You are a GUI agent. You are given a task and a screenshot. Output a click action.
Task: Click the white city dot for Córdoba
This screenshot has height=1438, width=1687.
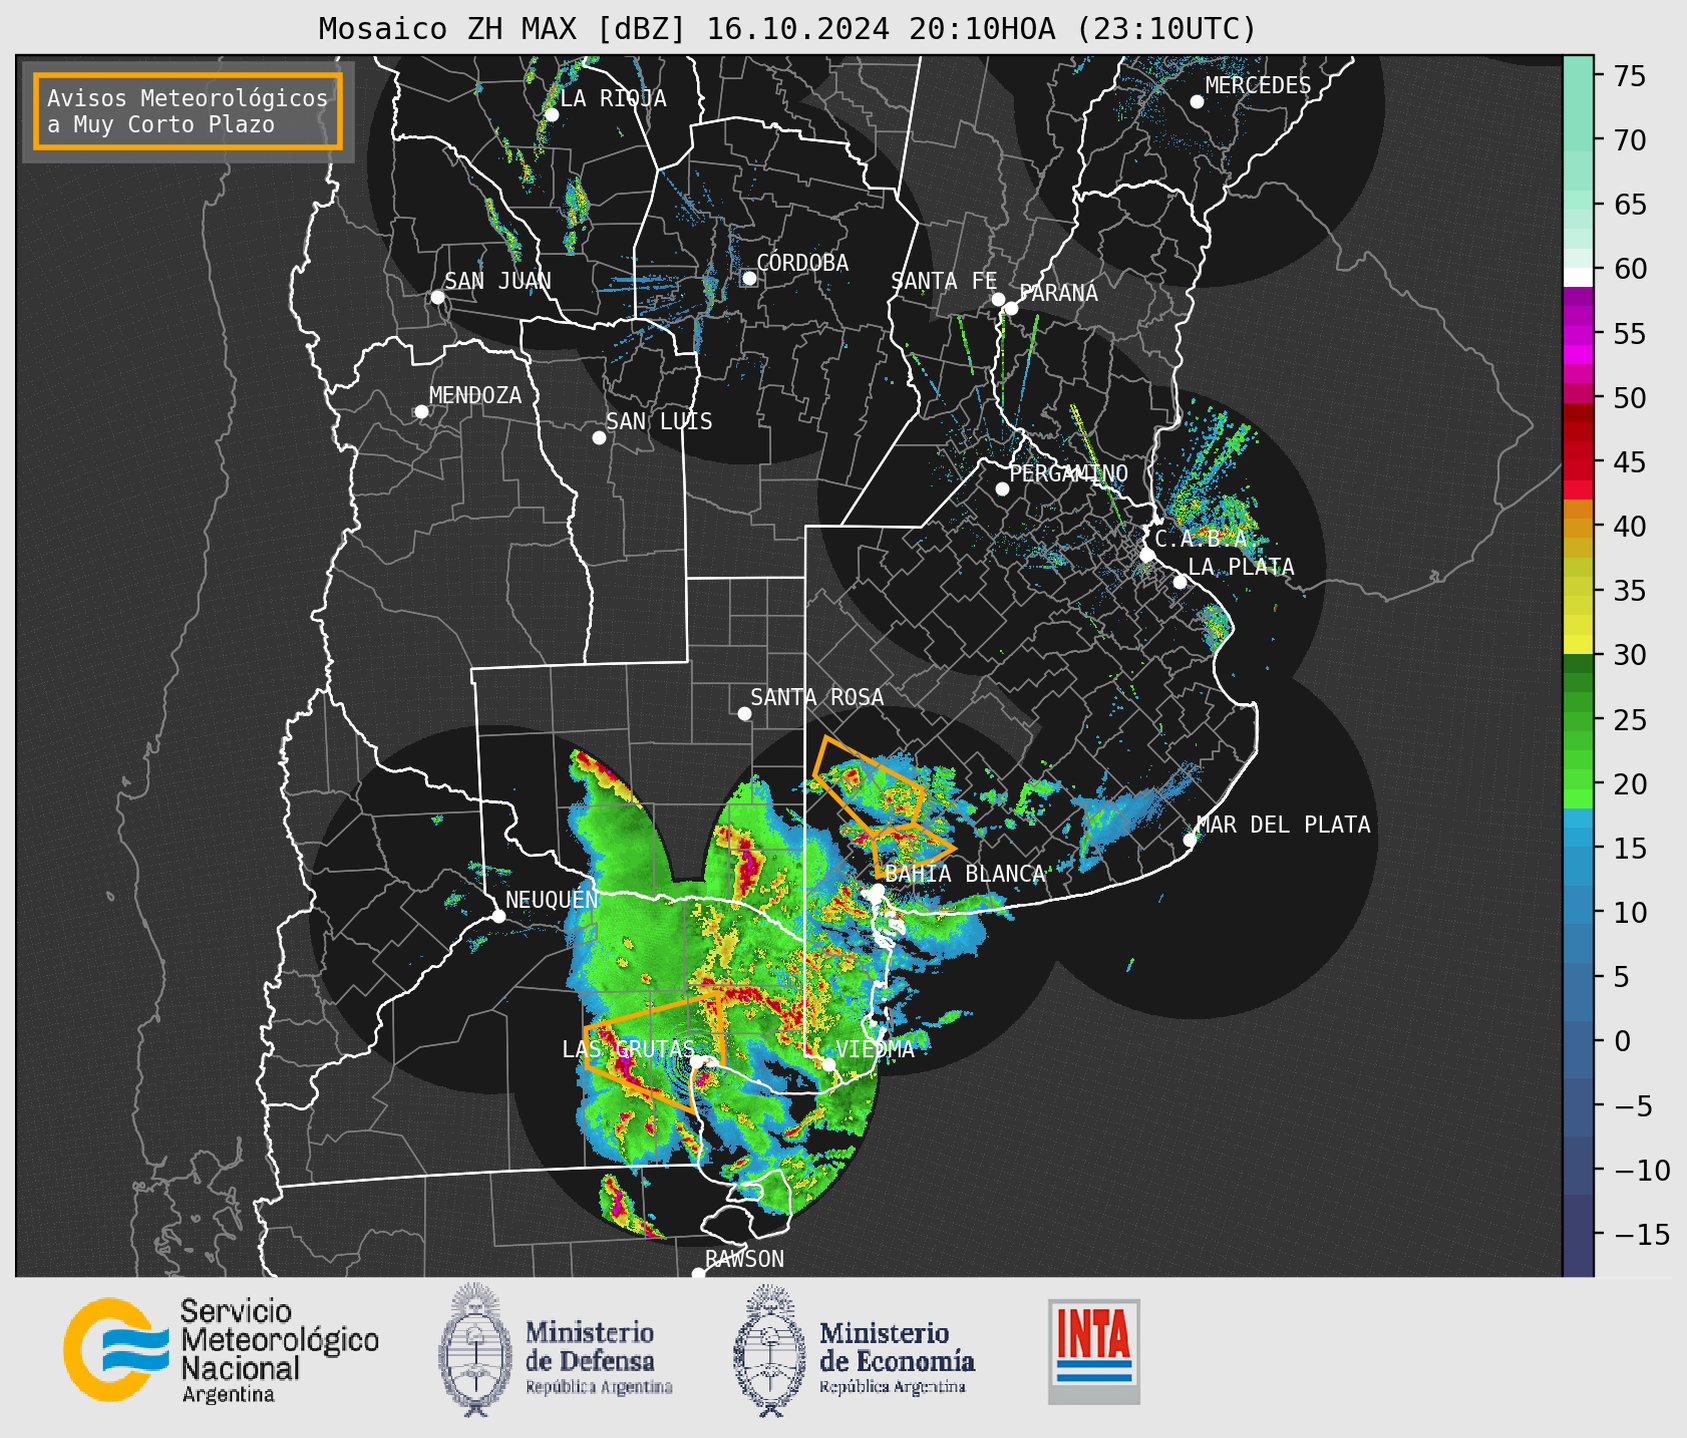click(749, 278)
